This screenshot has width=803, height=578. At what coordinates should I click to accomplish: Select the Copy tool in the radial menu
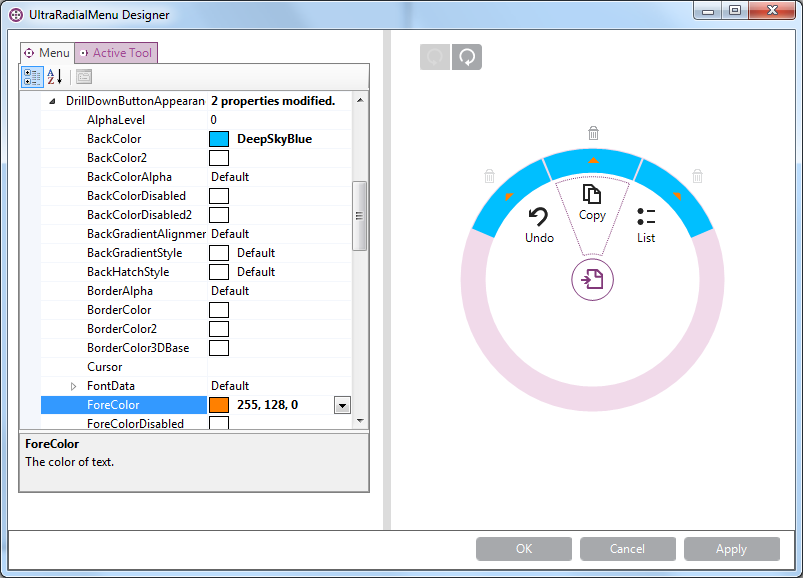coord(592,202)
